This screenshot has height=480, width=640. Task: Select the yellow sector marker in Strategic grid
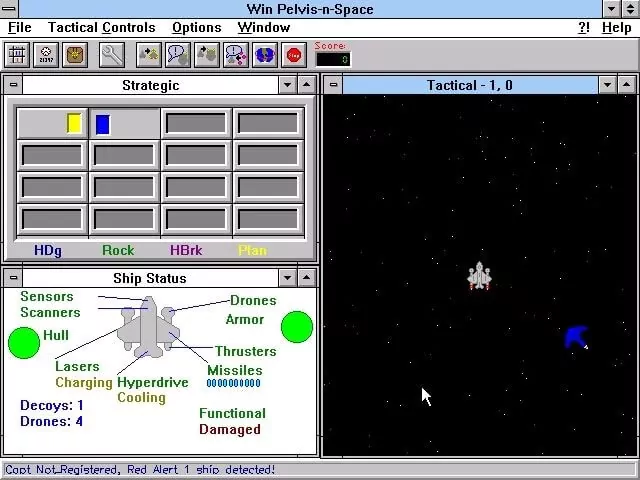[74, 123]
